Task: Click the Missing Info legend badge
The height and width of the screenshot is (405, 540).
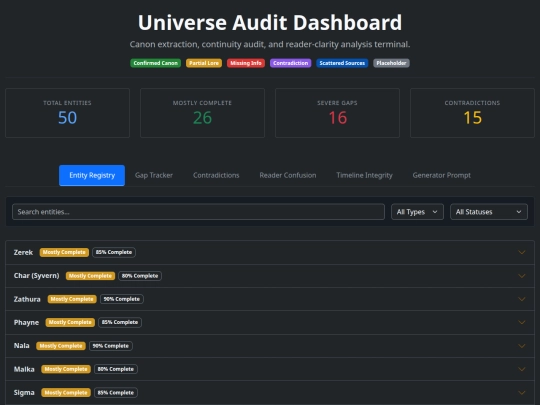Action: [x=246, y=63]
